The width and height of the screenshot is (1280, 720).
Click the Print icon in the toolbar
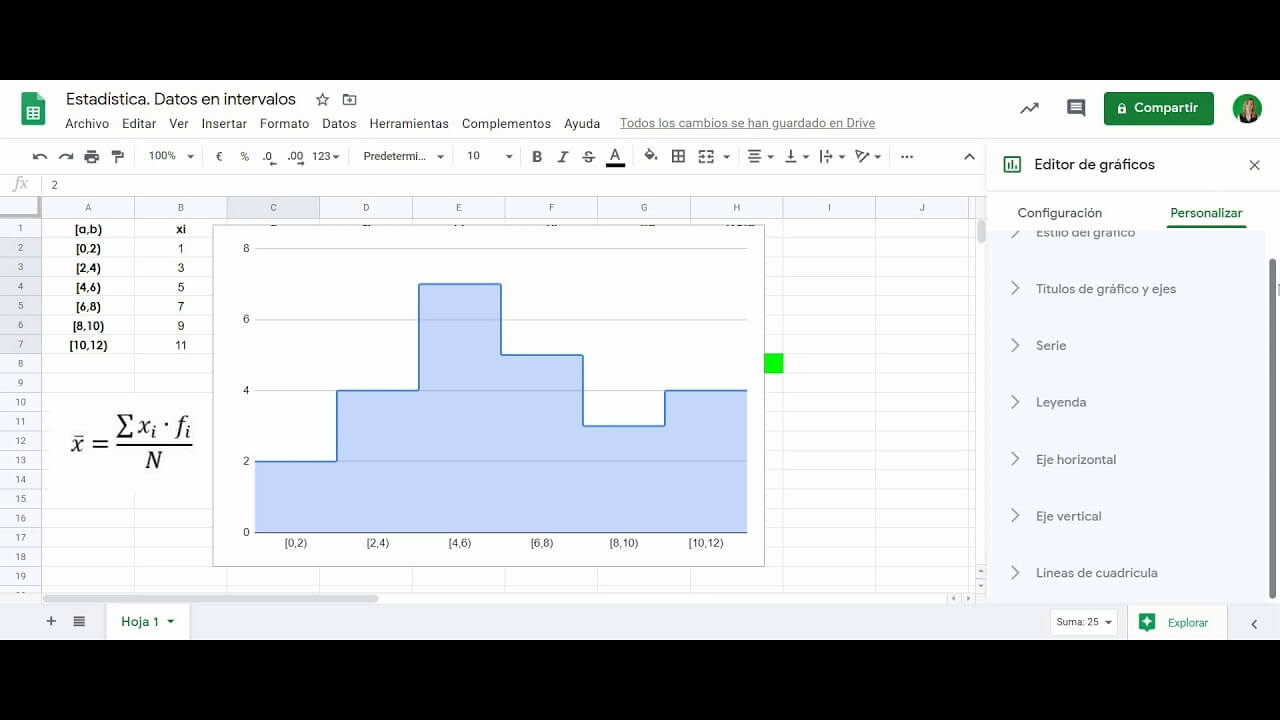[x=90, y=156]
